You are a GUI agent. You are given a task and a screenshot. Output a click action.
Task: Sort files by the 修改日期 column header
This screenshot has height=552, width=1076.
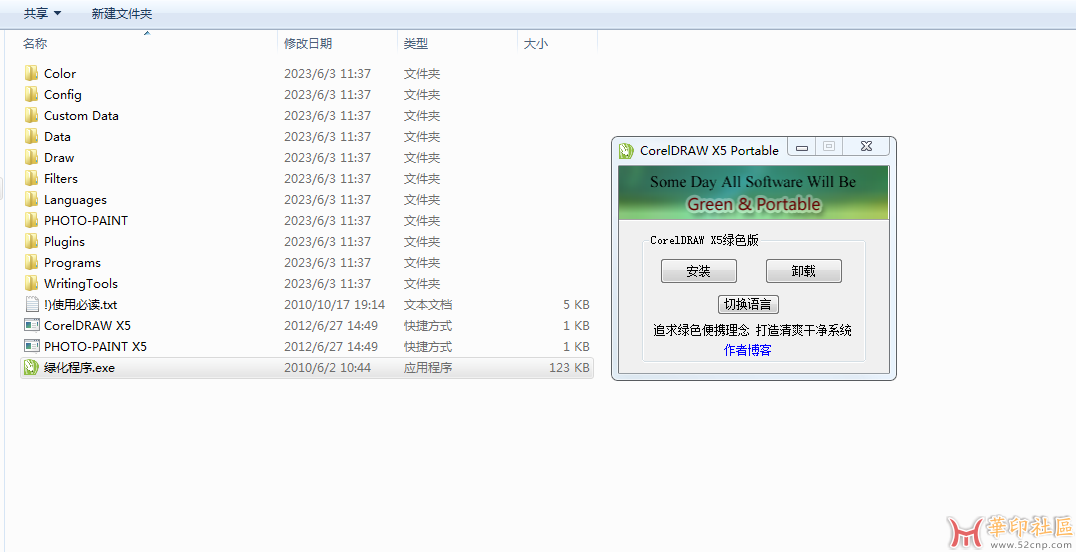308,44
